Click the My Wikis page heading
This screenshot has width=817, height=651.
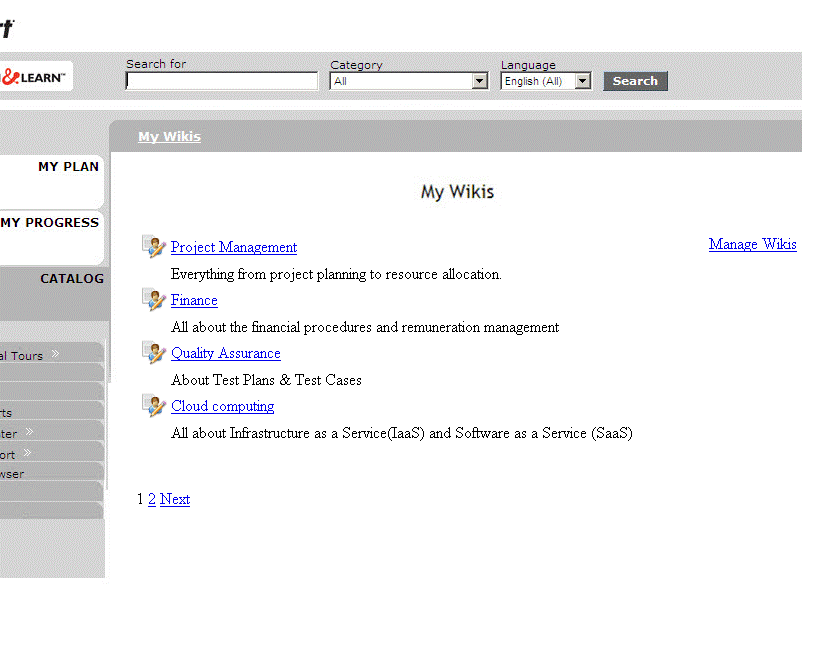[x=457, y=192]
